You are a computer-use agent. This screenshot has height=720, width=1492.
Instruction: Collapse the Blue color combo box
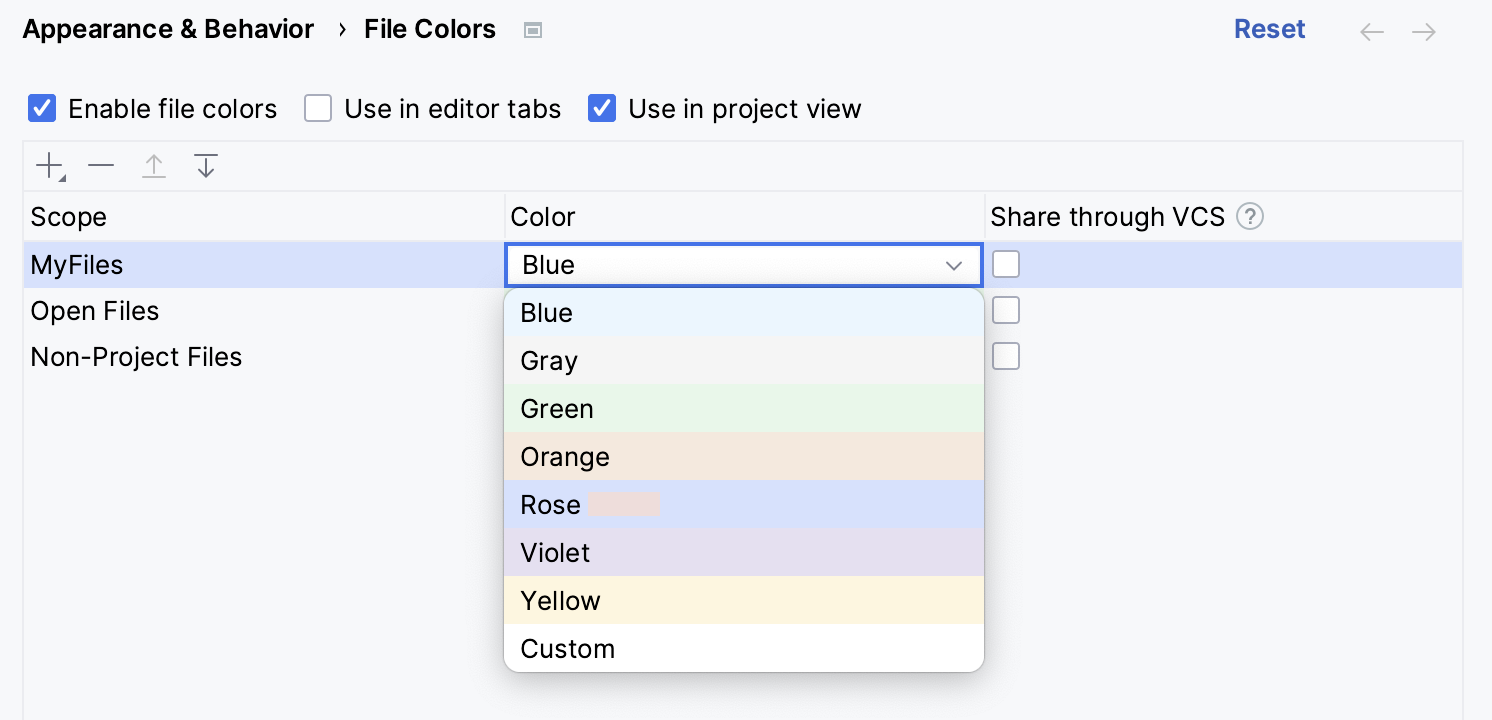click(953, 266)
